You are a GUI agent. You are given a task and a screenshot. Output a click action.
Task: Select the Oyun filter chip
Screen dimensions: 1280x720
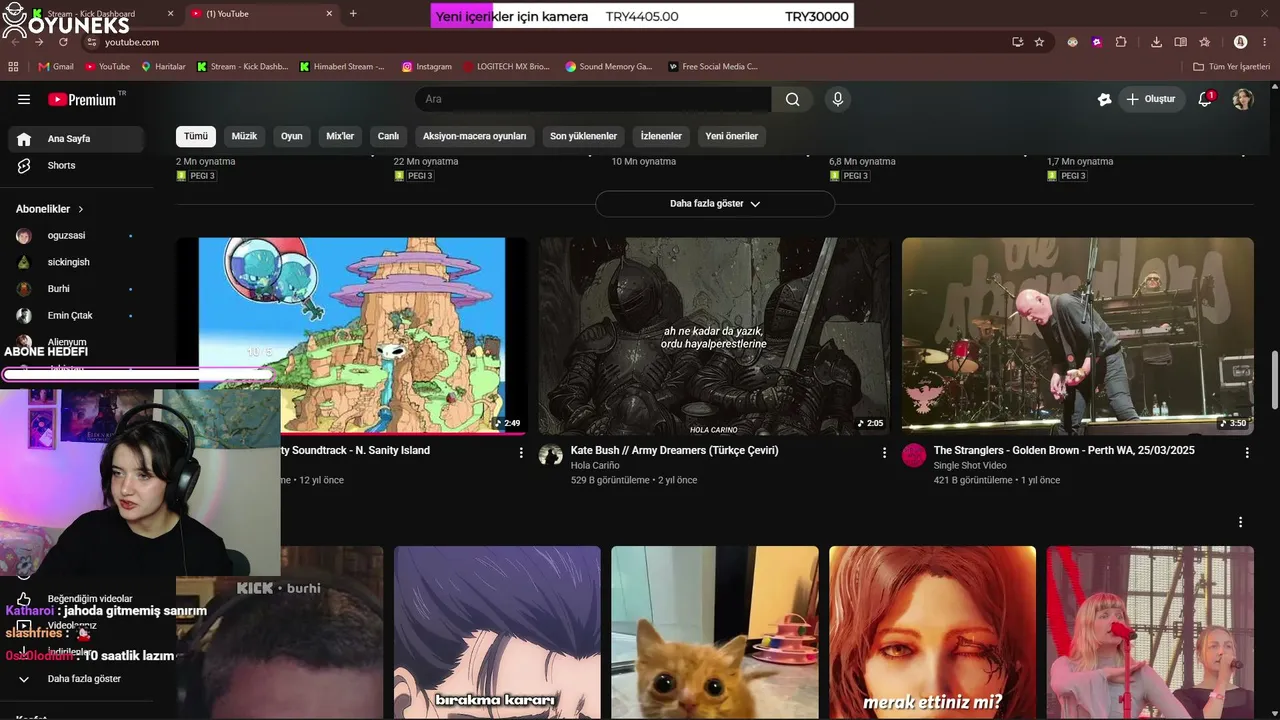click(x=292, y=136)
